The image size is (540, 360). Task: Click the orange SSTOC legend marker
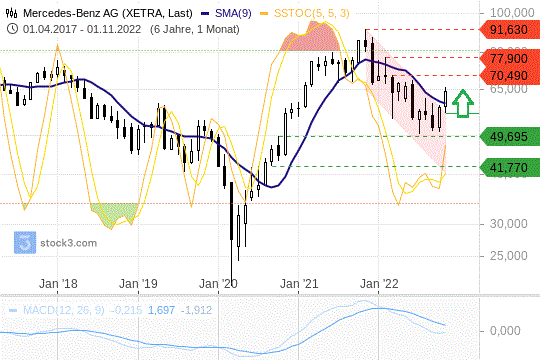[264, 14]
